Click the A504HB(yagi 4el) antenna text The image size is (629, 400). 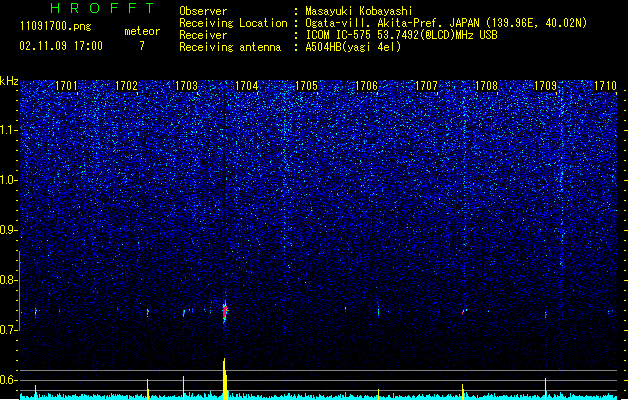coord(353,47)
